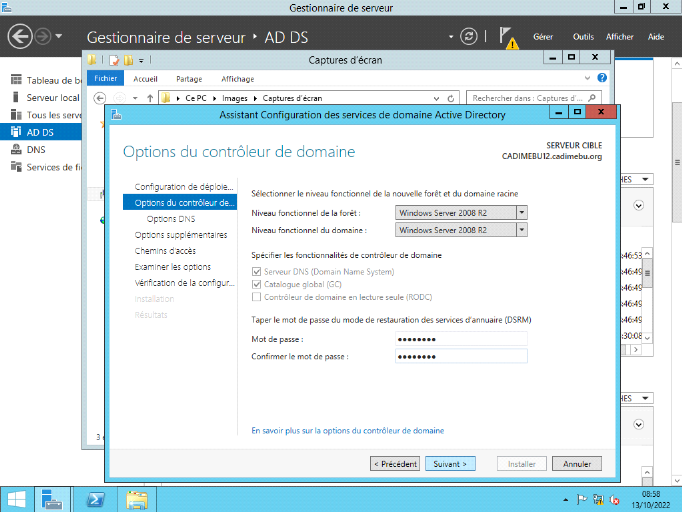
Task: Open the forest functional level dropdown
Action: coord(522,213)
